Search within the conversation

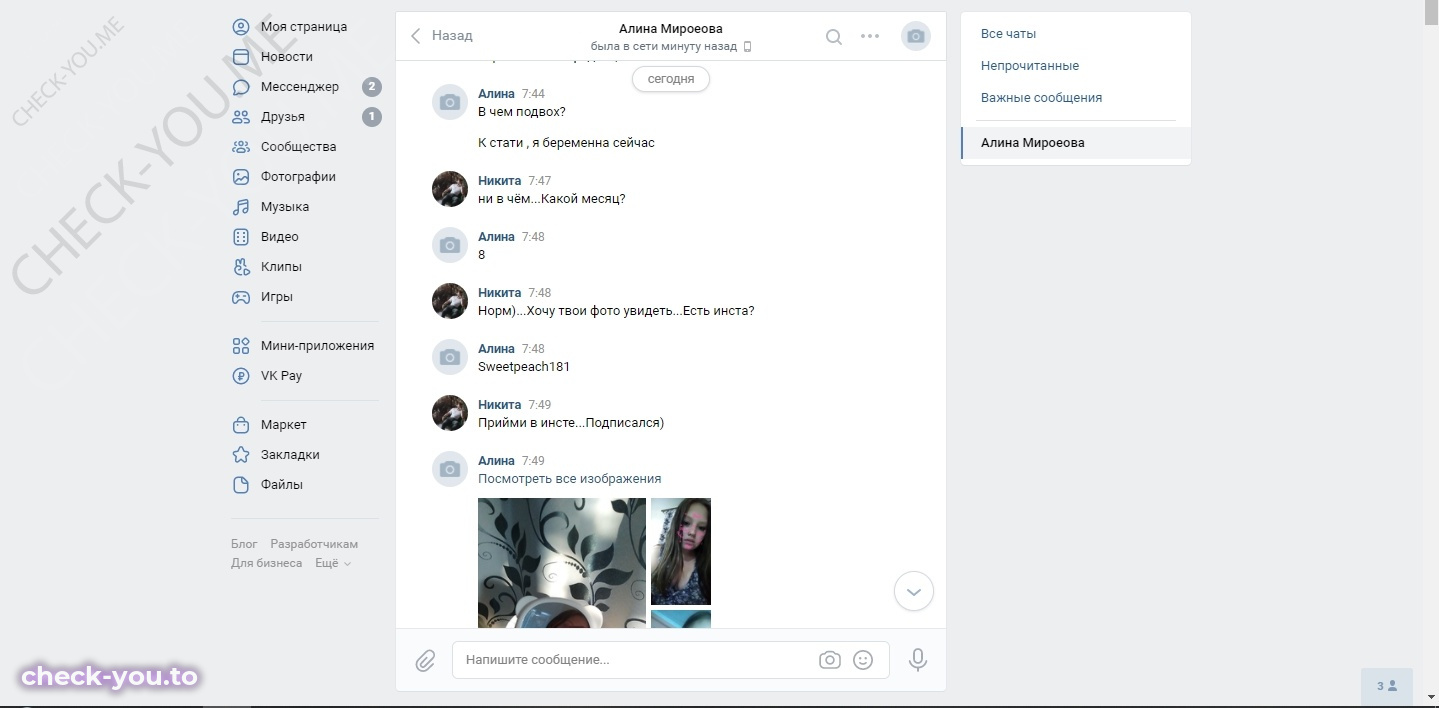point(834,37)
